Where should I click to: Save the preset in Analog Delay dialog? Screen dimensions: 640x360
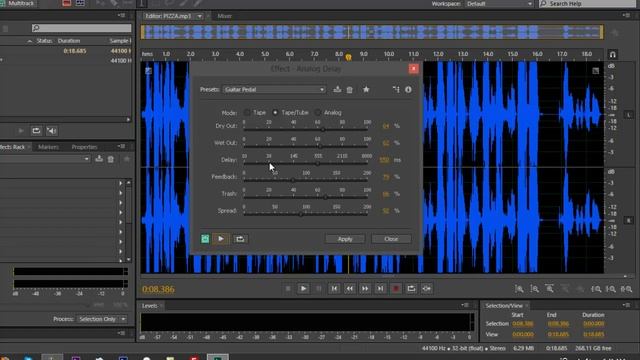(x=337, y=89)
